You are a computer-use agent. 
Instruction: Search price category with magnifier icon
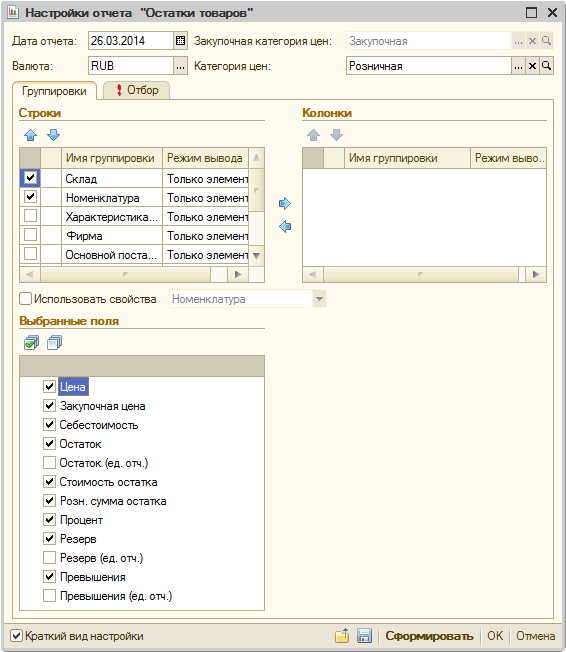(x=546, y=66)
